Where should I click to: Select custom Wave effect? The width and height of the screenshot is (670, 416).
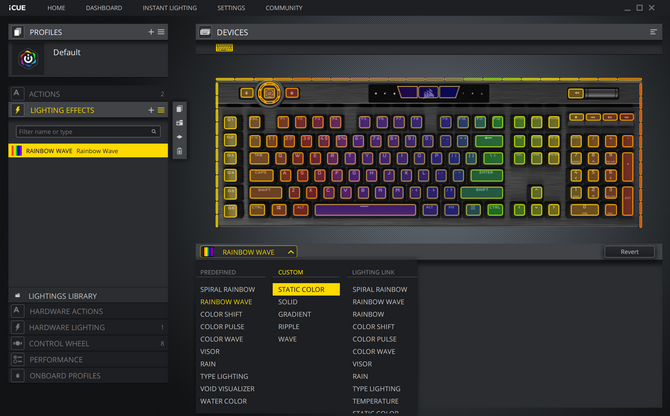point(287,339)
